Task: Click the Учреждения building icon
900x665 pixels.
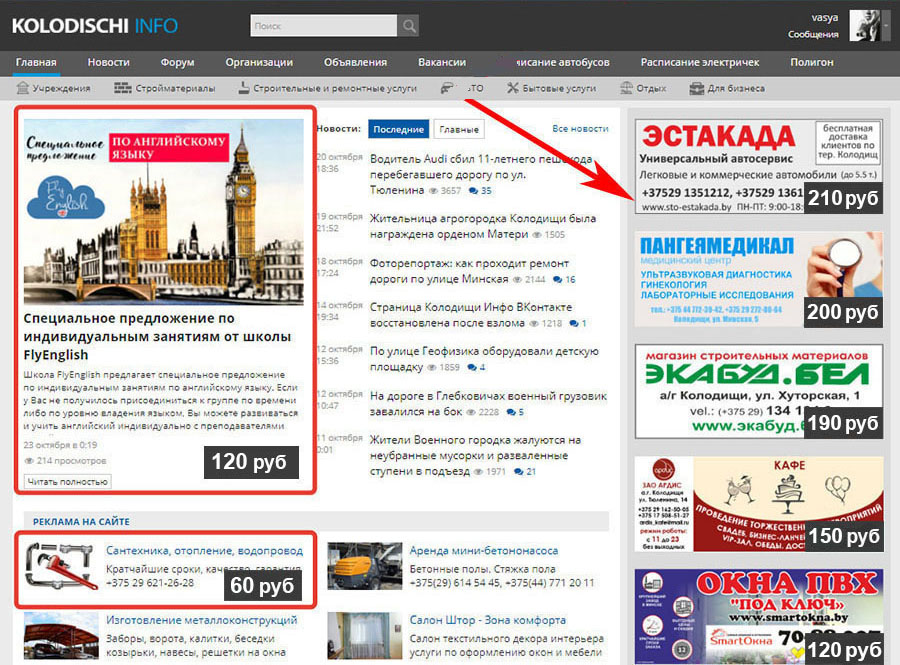Action: 22,88
